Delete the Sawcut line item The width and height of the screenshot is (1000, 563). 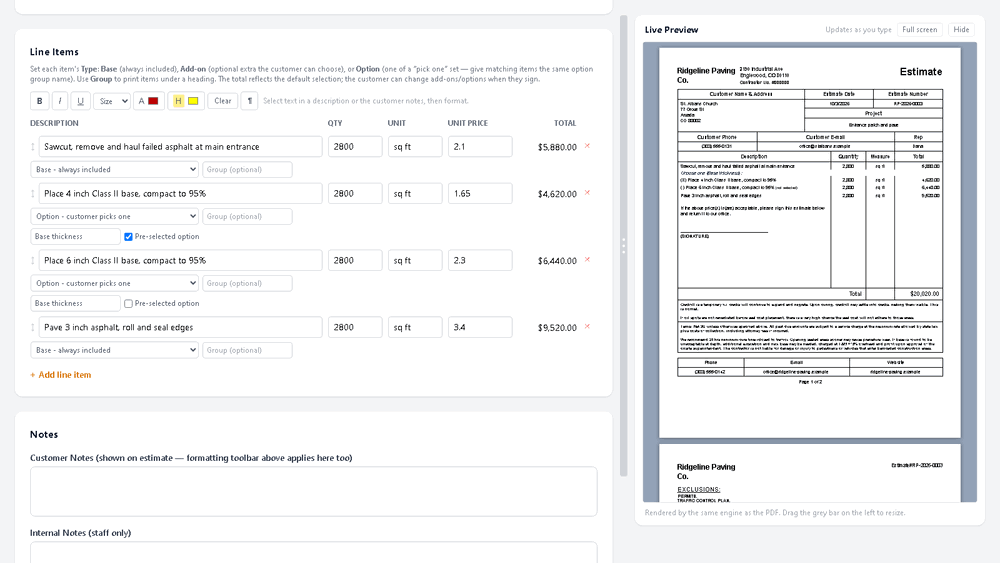coord(587,146)
